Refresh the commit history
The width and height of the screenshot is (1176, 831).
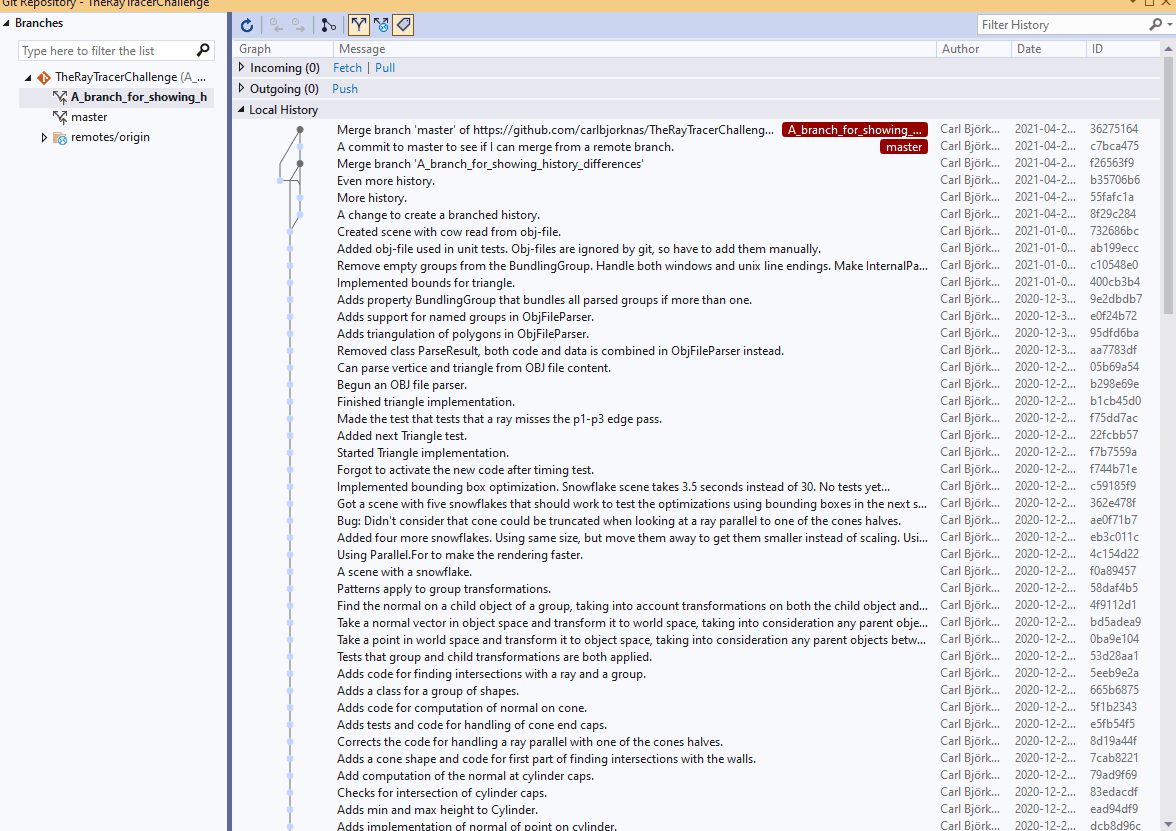[247, 25]
